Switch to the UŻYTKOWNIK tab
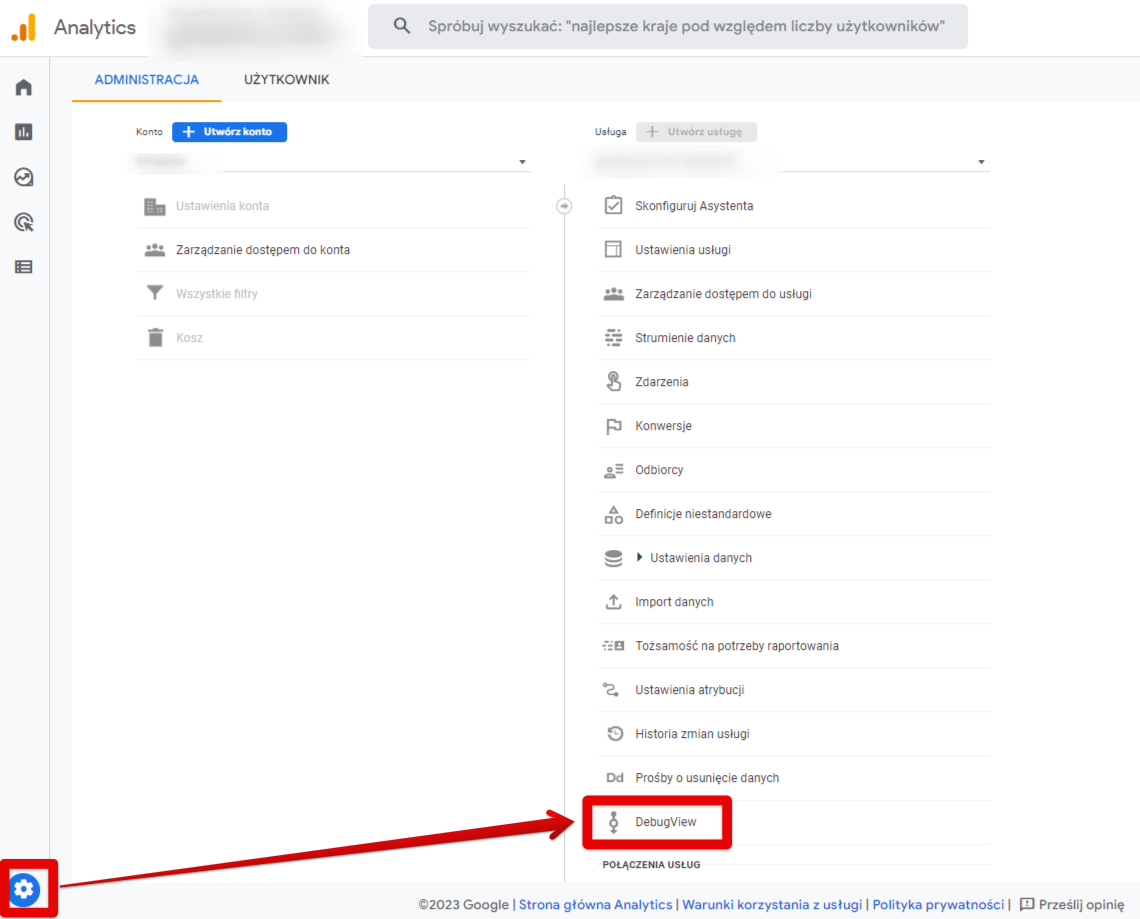 [x=286, y=80]
